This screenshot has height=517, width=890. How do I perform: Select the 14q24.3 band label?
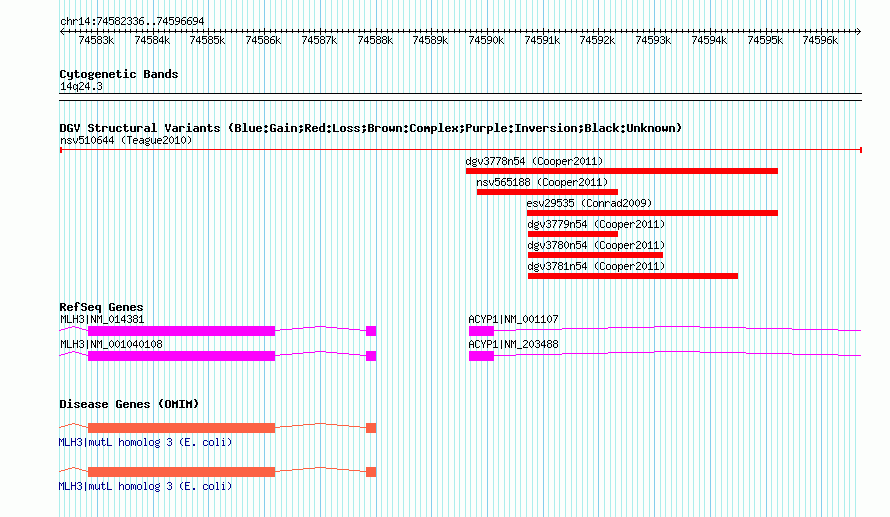click(x=81, y=86)
